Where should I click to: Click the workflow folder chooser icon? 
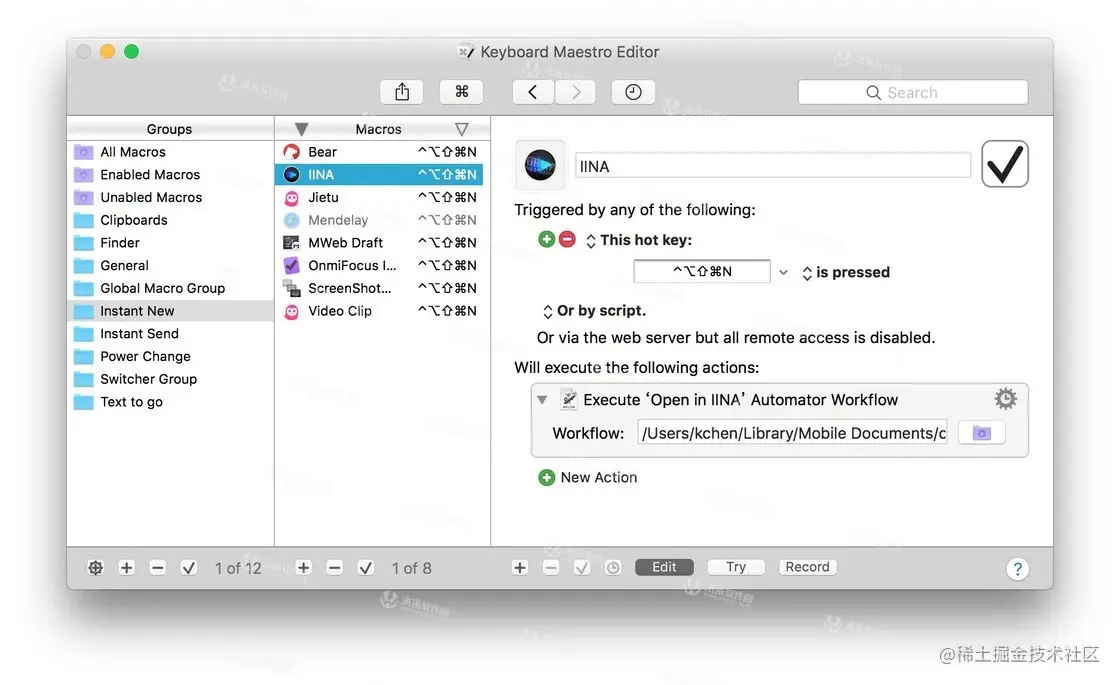tap(981, 433)
